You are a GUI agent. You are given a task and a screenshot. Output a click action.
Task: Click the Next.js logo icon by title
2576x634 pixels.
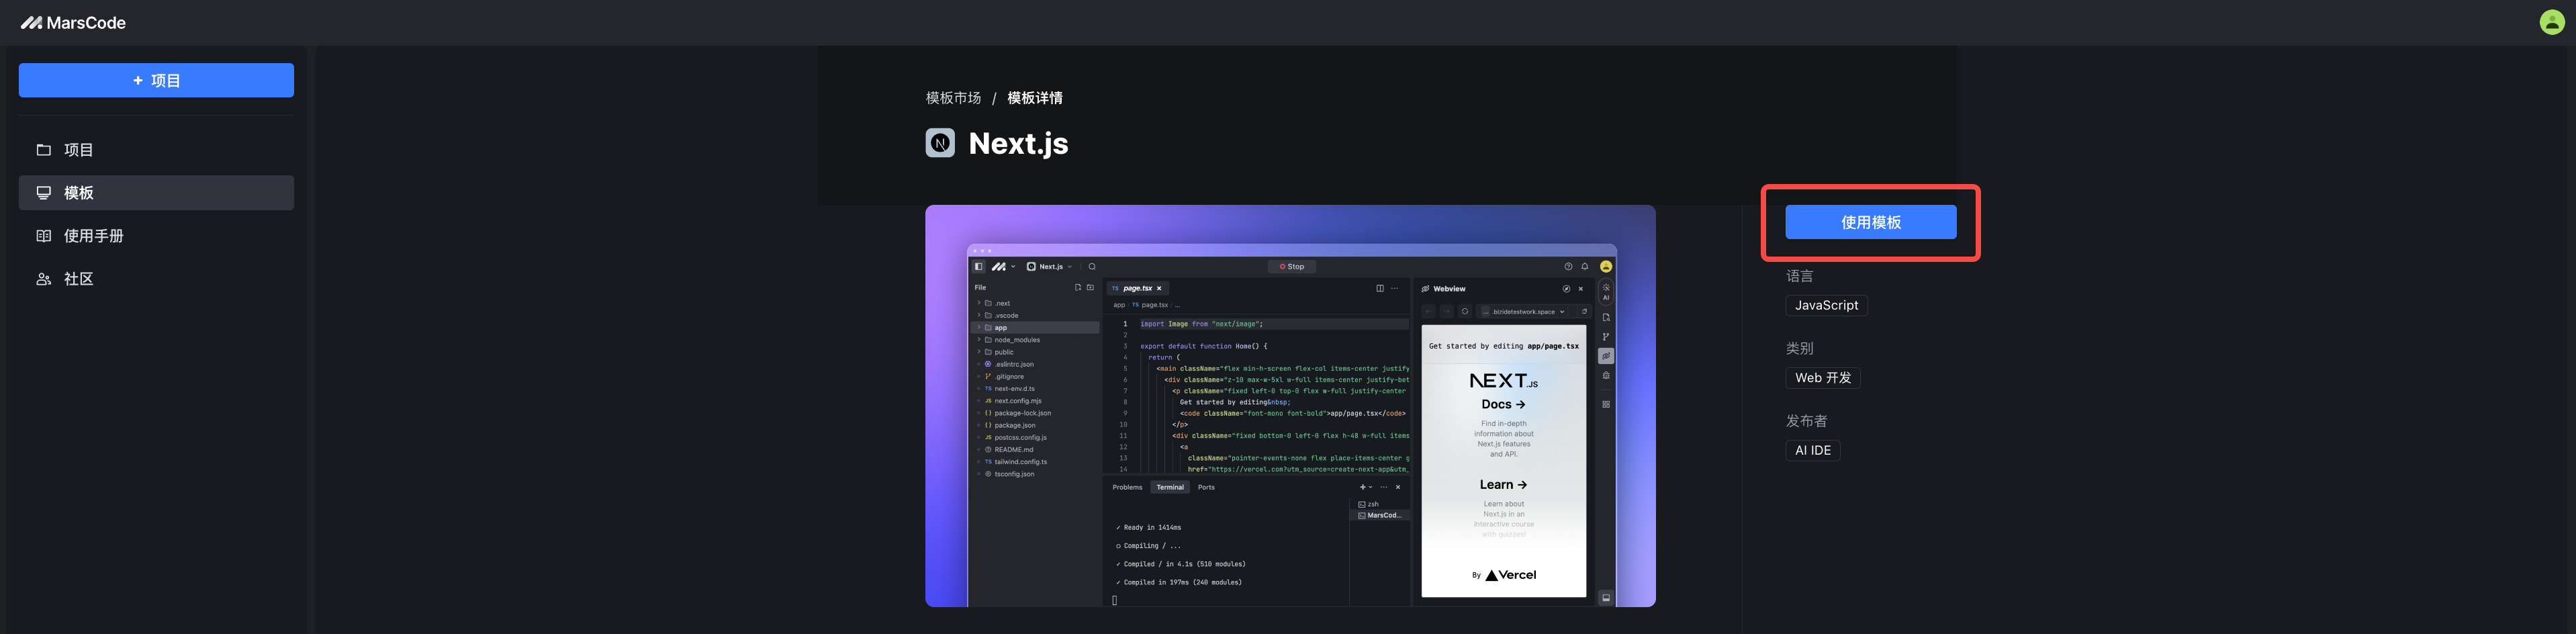coord(939,143)
